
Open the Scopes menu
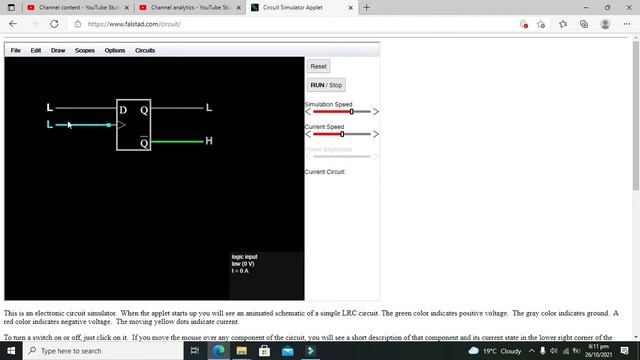tap(84, 50)
